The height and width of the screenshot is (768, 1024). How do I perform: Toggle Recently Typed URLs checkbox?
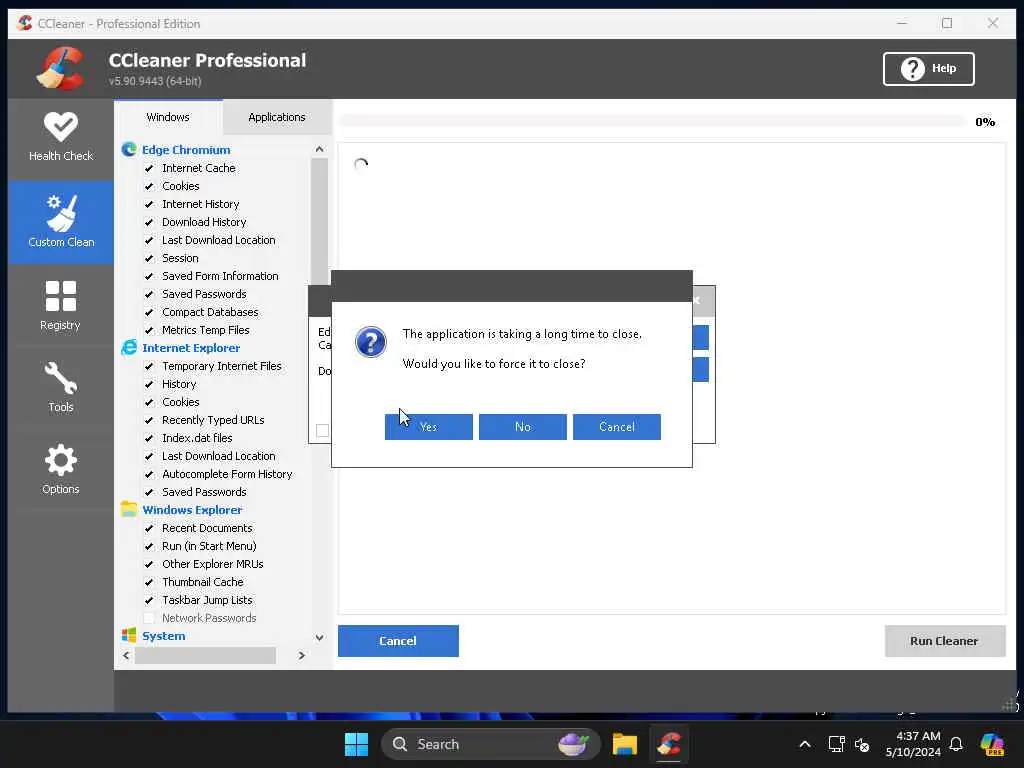point(149,420)
